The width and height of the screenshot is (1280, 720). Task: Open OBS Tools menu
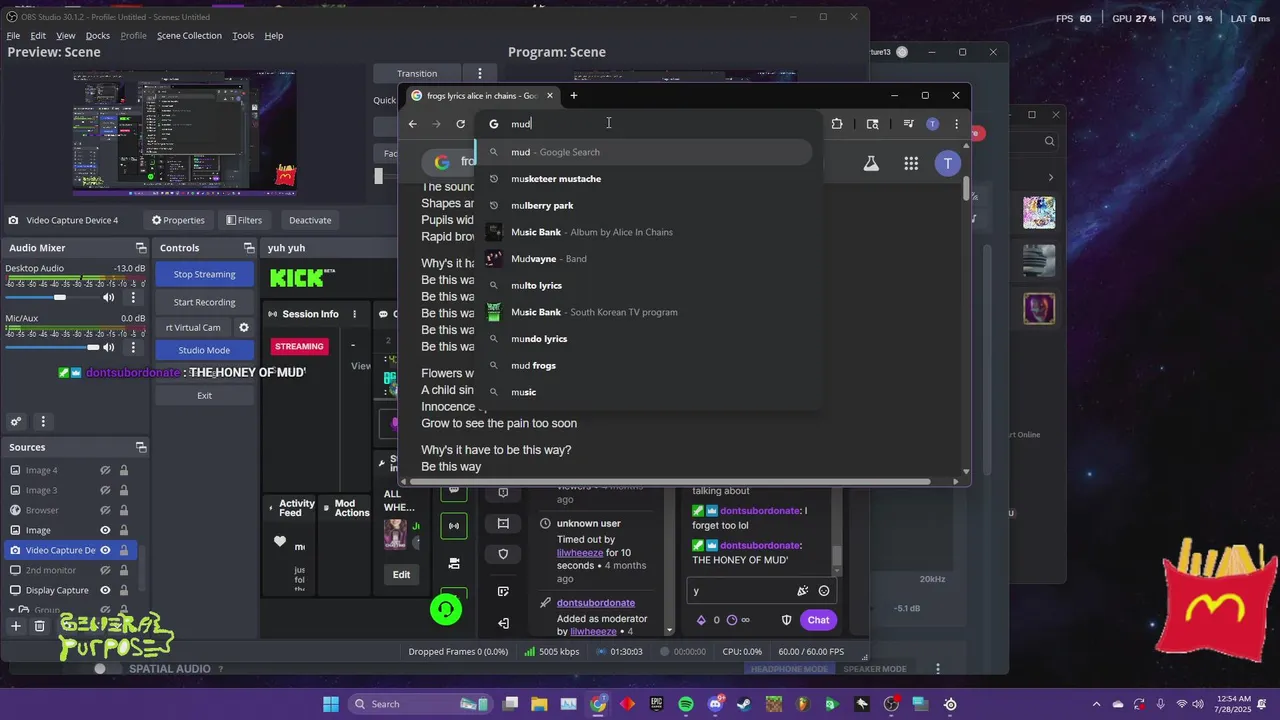pyautogui.click(x=243, y=36)
